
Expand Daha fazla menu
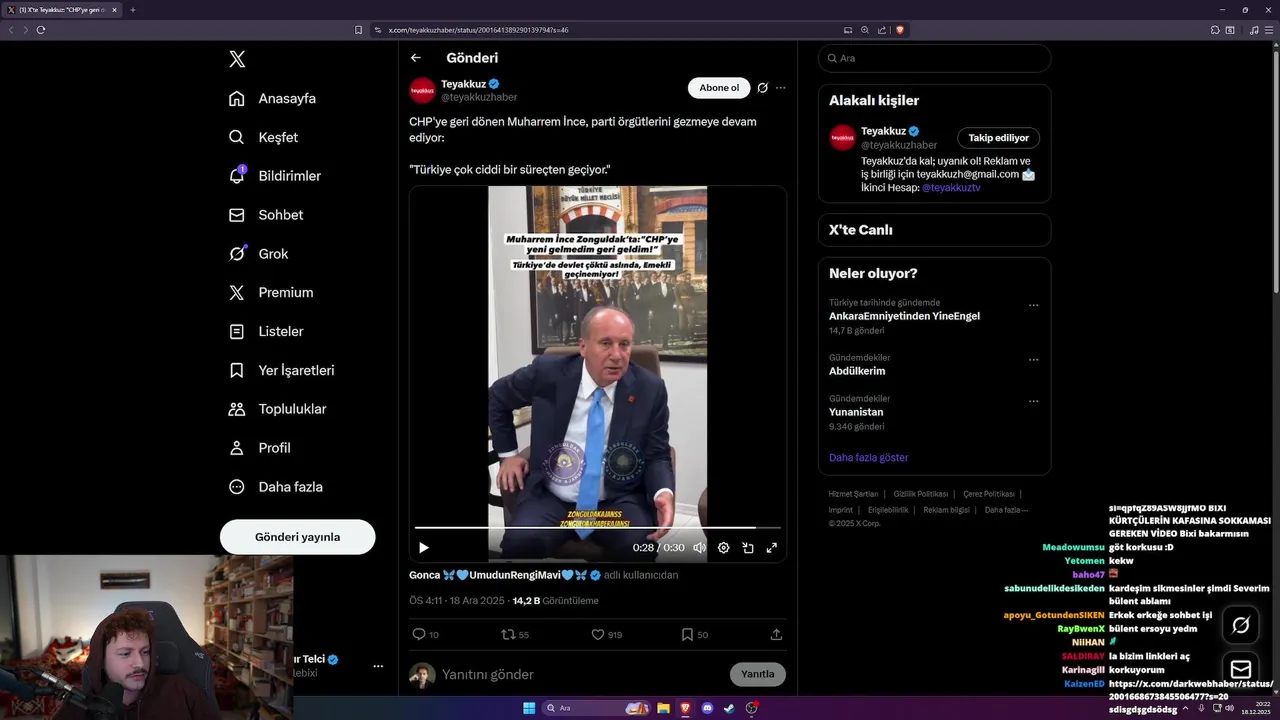[x=275, y=487]
